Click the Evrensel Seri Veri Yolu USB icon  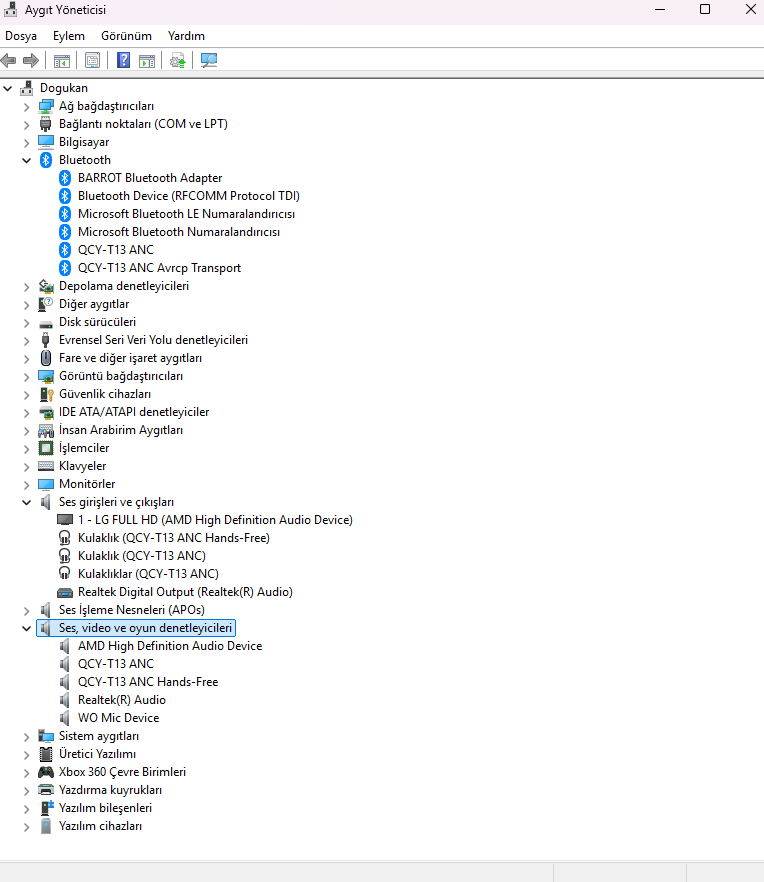coord(46,340)
